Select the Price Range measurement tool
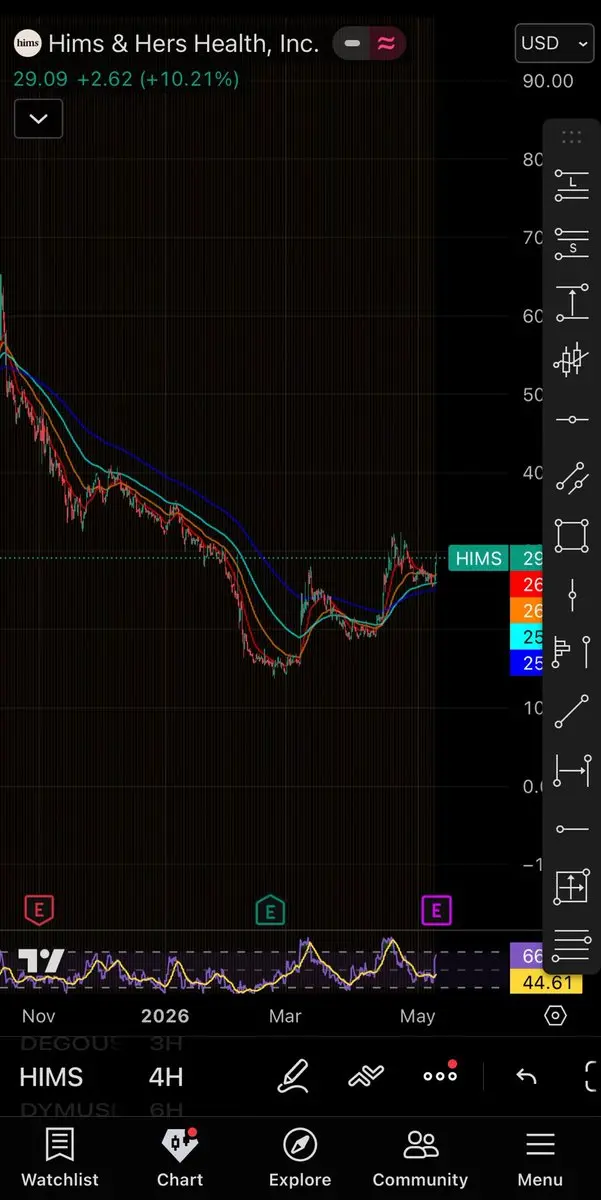The height and width of the screenshot is (1200, 601). coord(572,303)
